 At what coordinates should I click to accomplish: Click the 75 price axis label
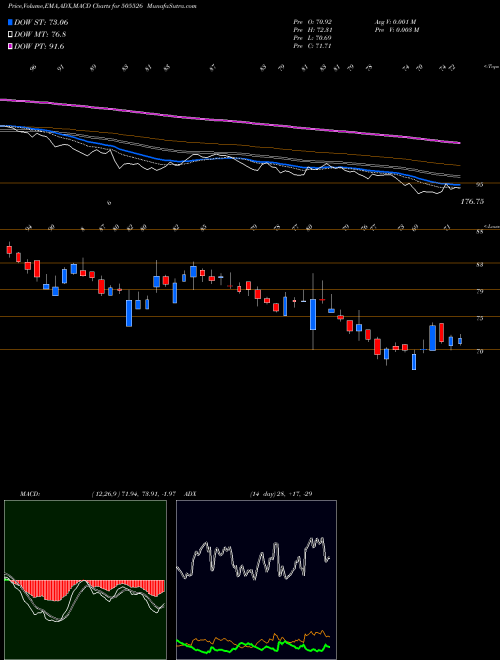[480, 319]
